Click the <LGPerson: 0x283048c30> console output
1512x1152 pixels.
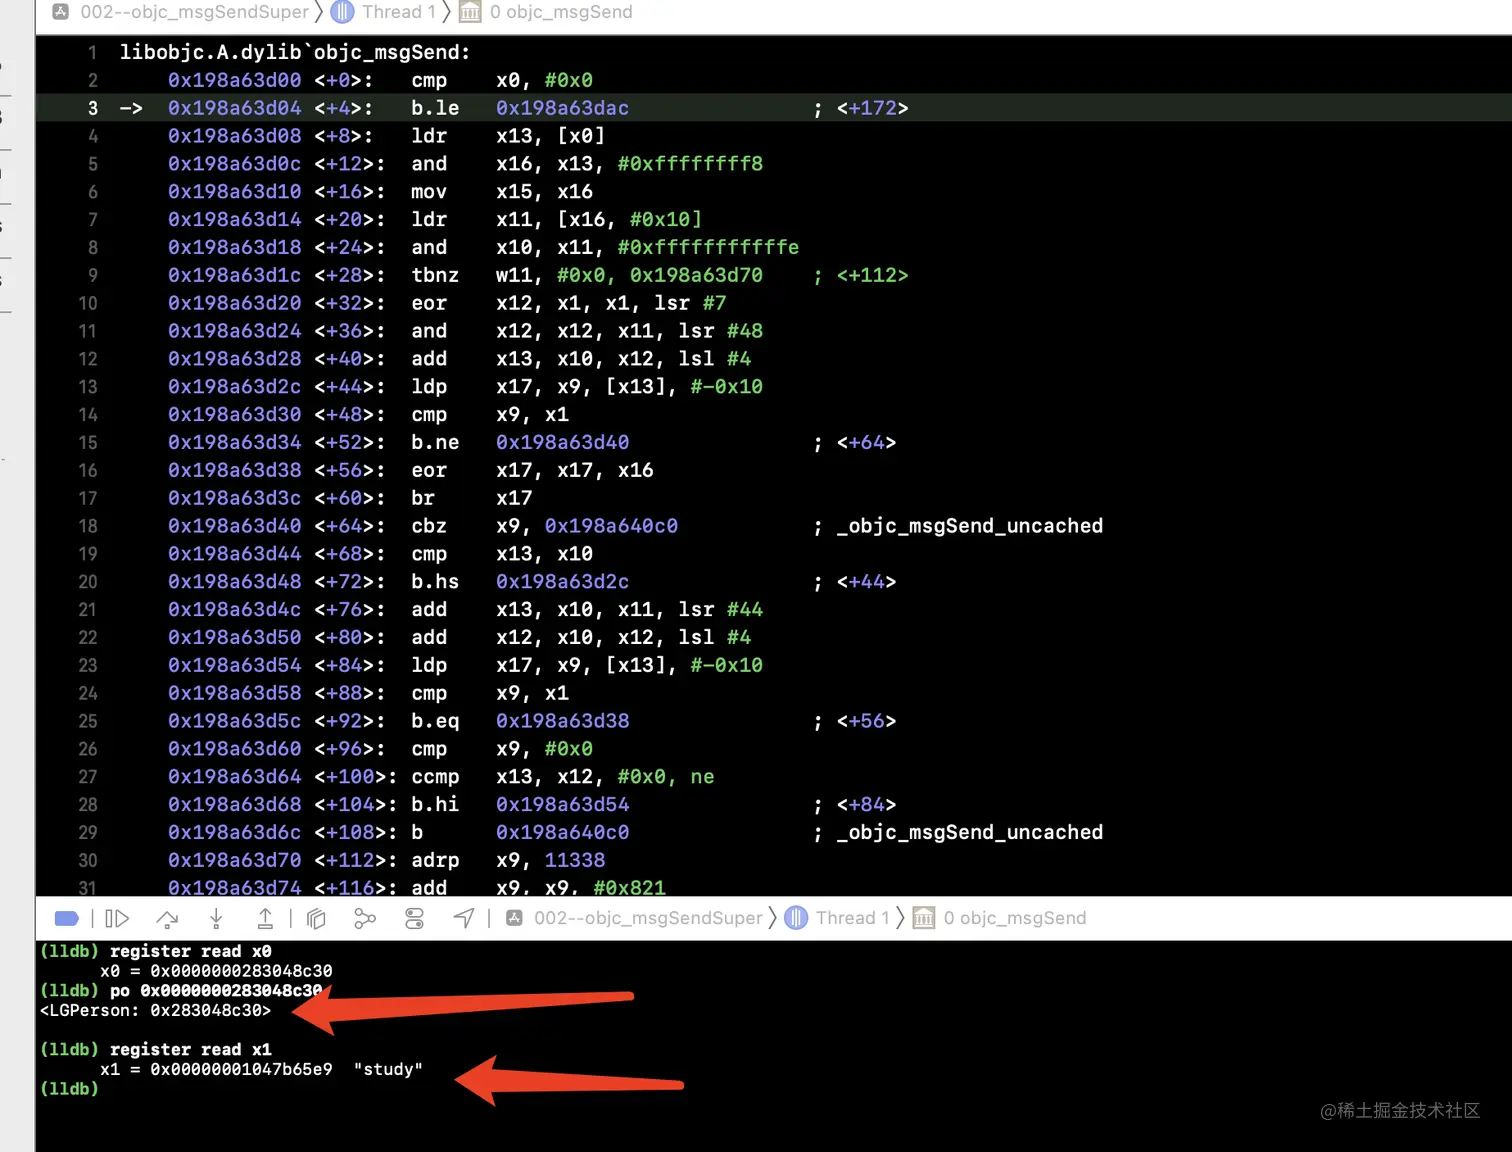155,1010
